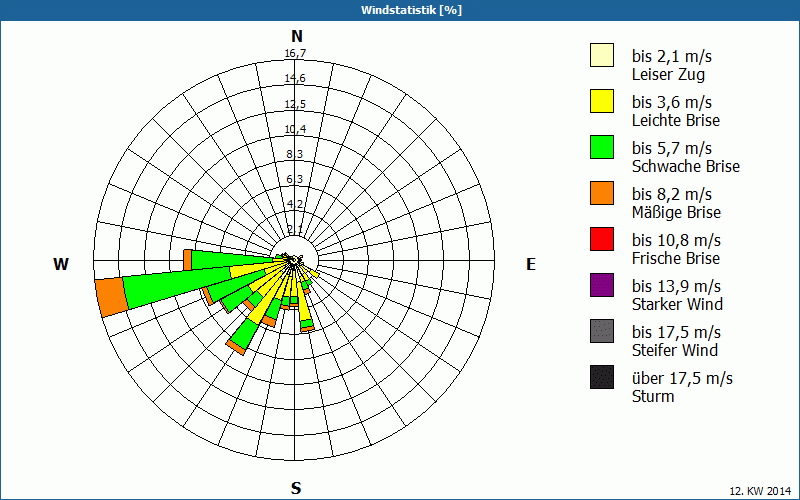Screen dimensions: 800x500
Task: Click the N compass label
Action: click(x=297, y=36)
